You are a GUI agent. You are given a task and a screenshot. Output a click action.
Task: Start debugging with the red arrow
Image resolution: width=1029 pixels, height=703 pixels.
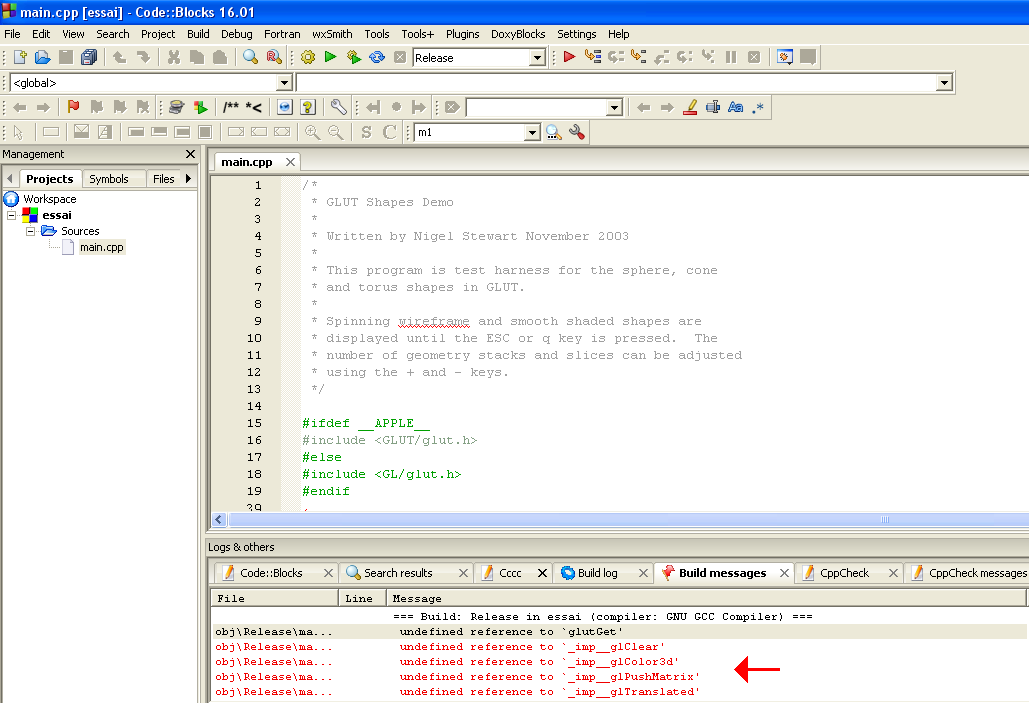569,57
